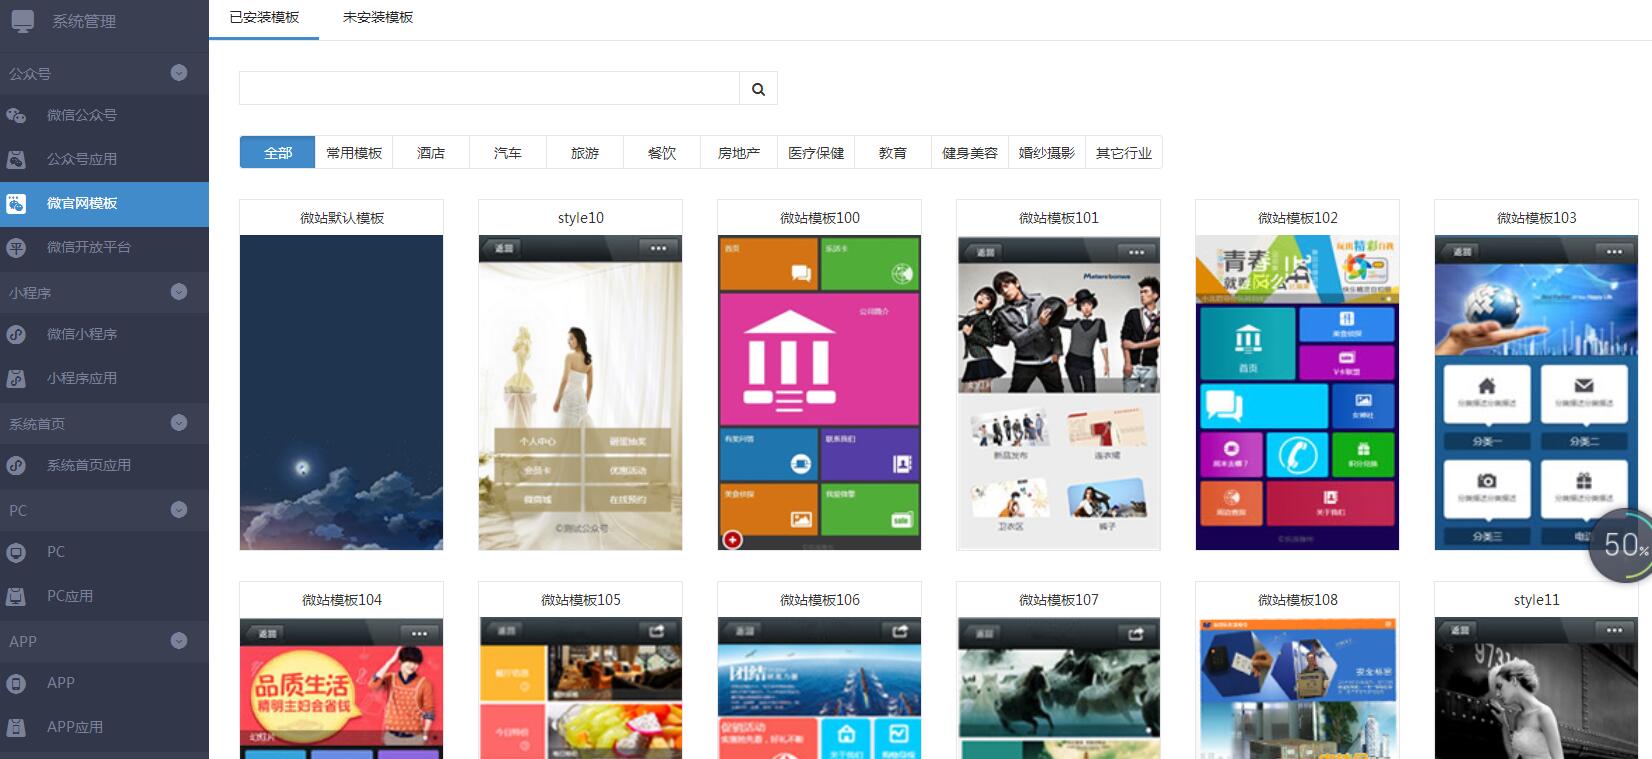Screen dimensions: 1652x759
Task: Click the 50% circular progress indicator
Action: tap(1623, 545)
